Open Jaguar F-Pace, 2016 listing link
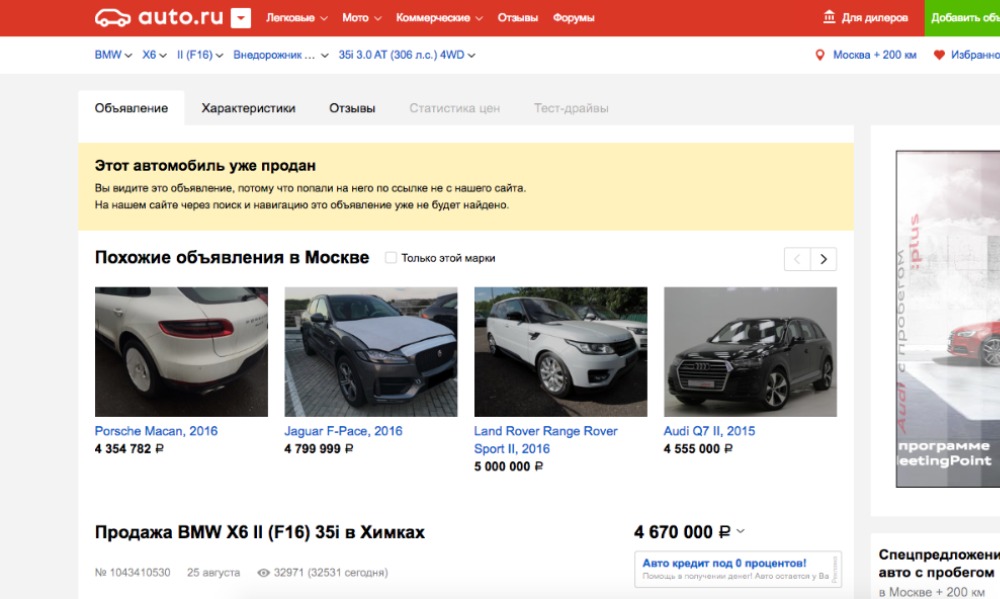Image resolution: width=1000 pixels, height=599 pixels. pos(343,431)
